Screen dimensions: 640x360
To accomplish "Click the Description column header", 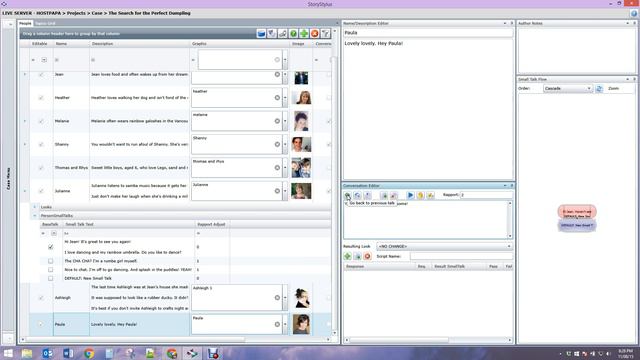I will (140, 44).
